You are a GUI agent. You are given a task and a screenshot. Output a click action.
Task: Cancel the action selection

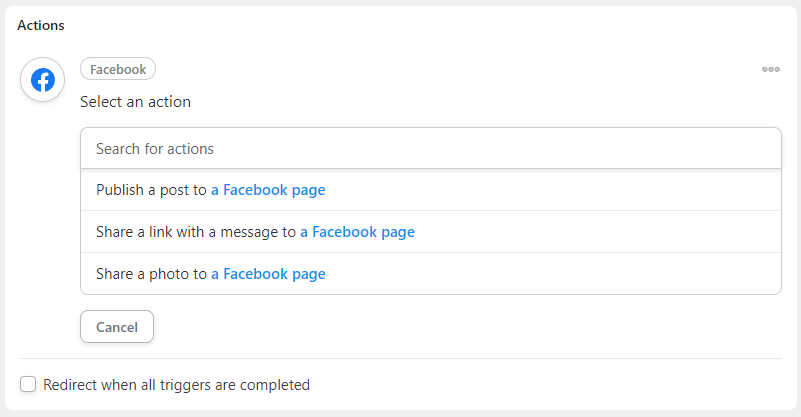tap(117, 327)
